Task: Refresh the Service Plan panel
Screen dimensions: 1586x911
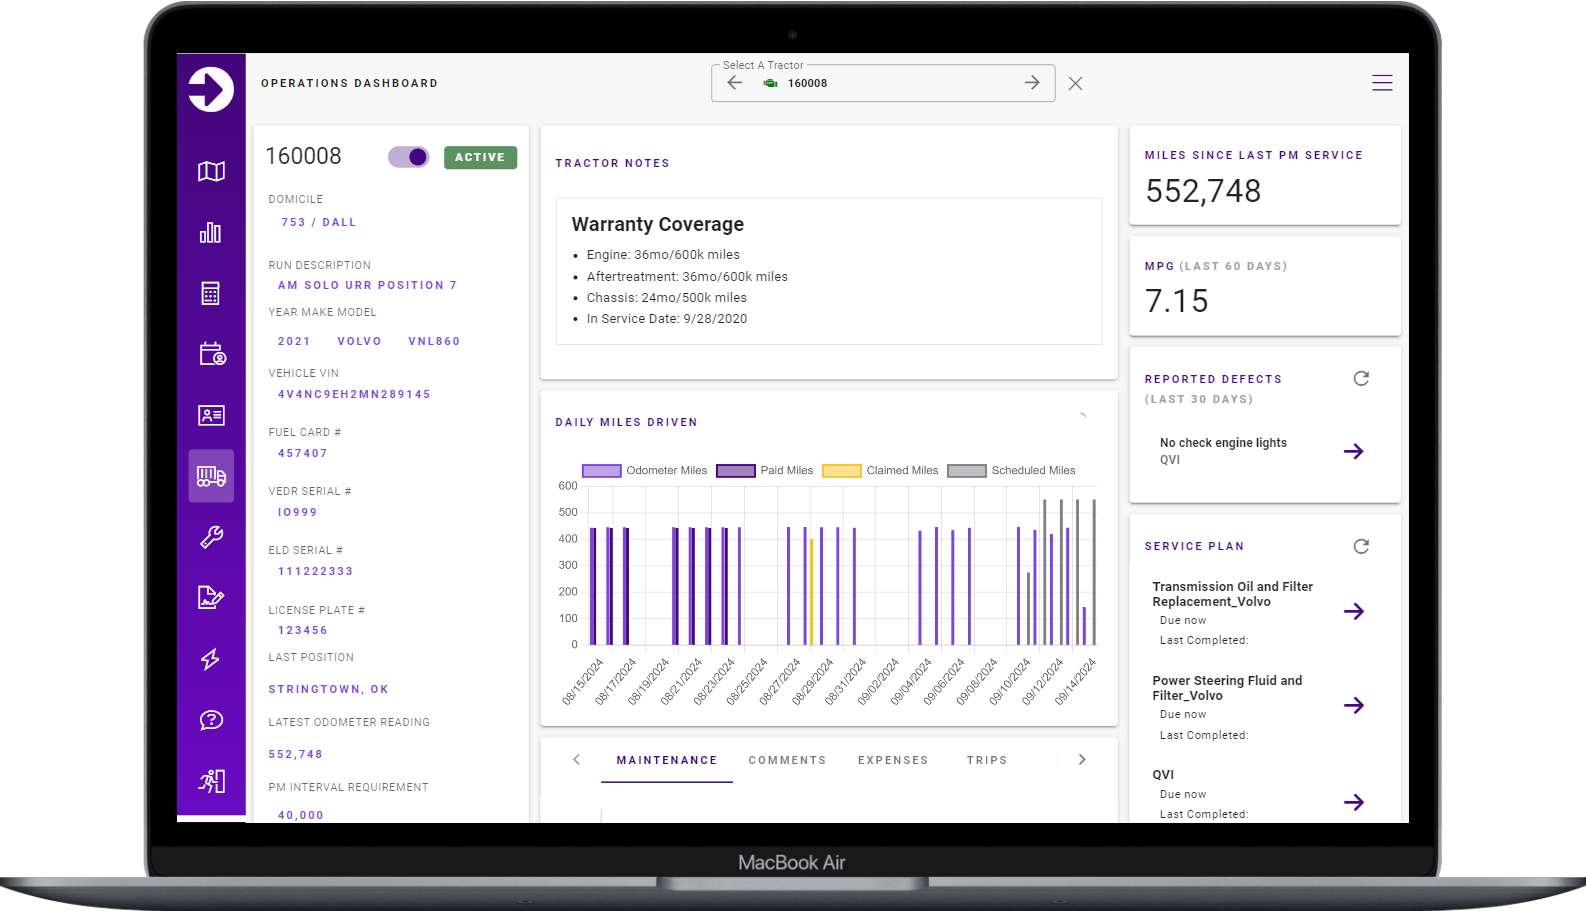Action: click(x=1361, y=547)
